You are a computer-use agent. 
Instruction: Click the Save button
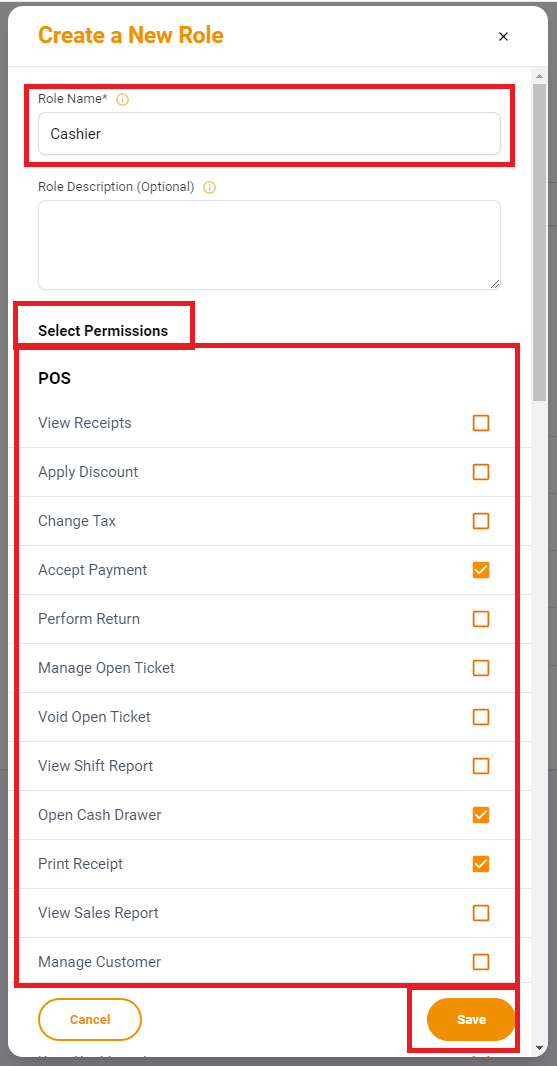(471, 1019)
